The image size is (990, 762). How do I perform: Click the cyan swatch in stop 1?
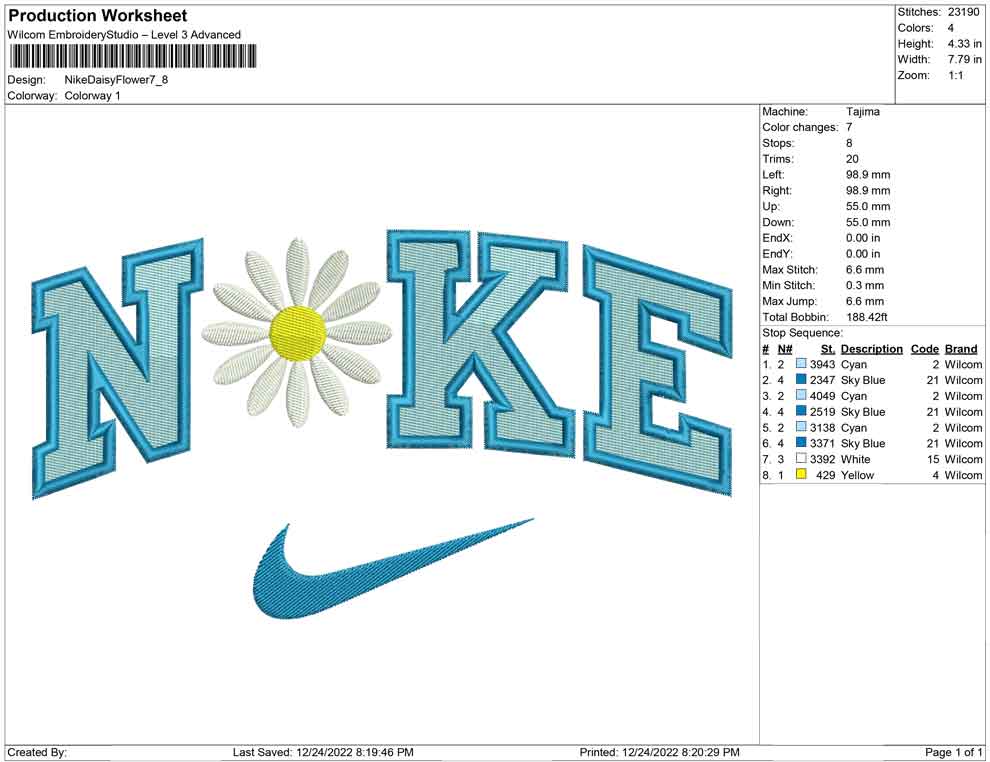801,365
